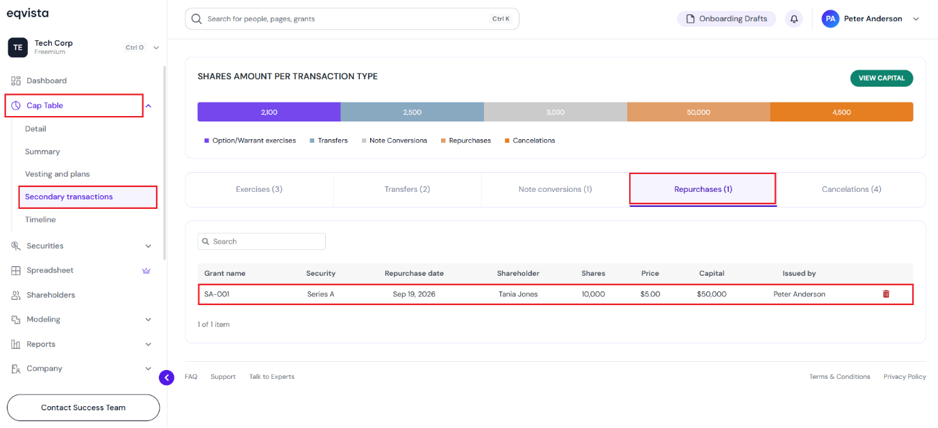Open the Summary submenu item

(x=42, y=151)
